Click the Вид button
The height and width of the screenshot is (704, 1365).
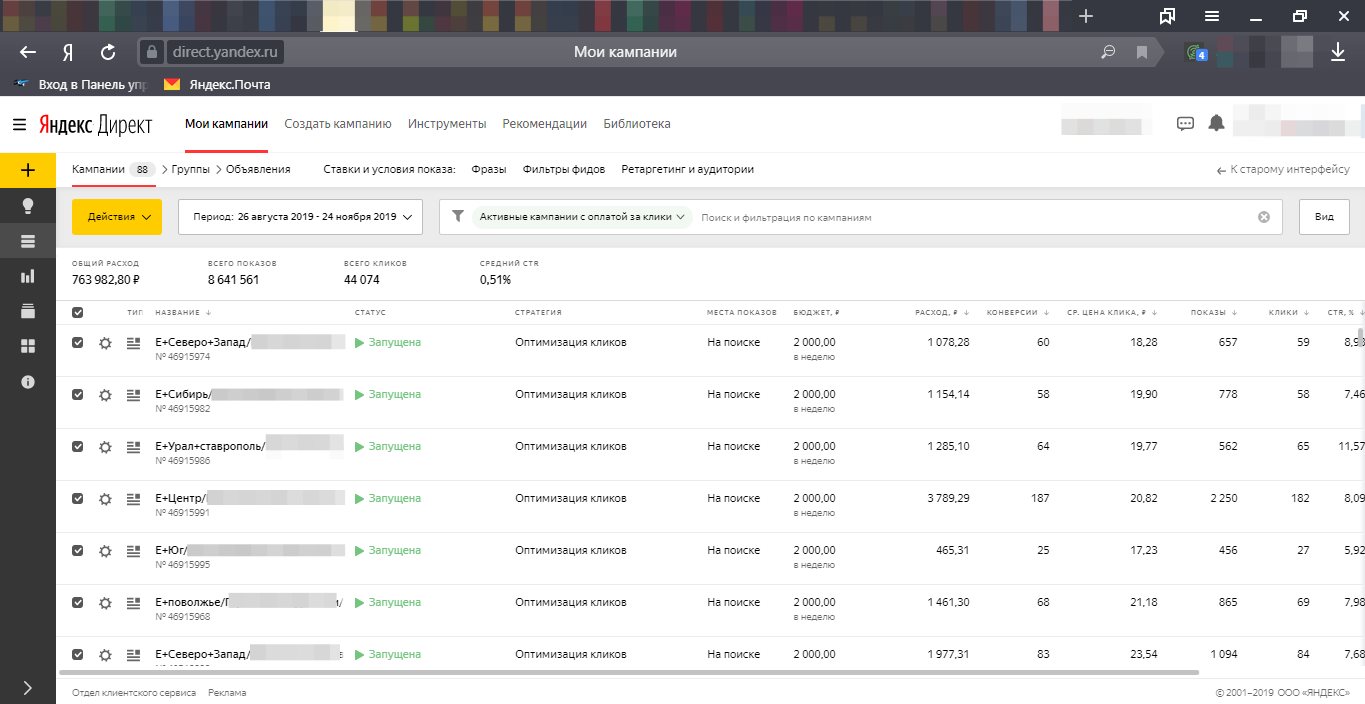click(x=1323, y=217)
